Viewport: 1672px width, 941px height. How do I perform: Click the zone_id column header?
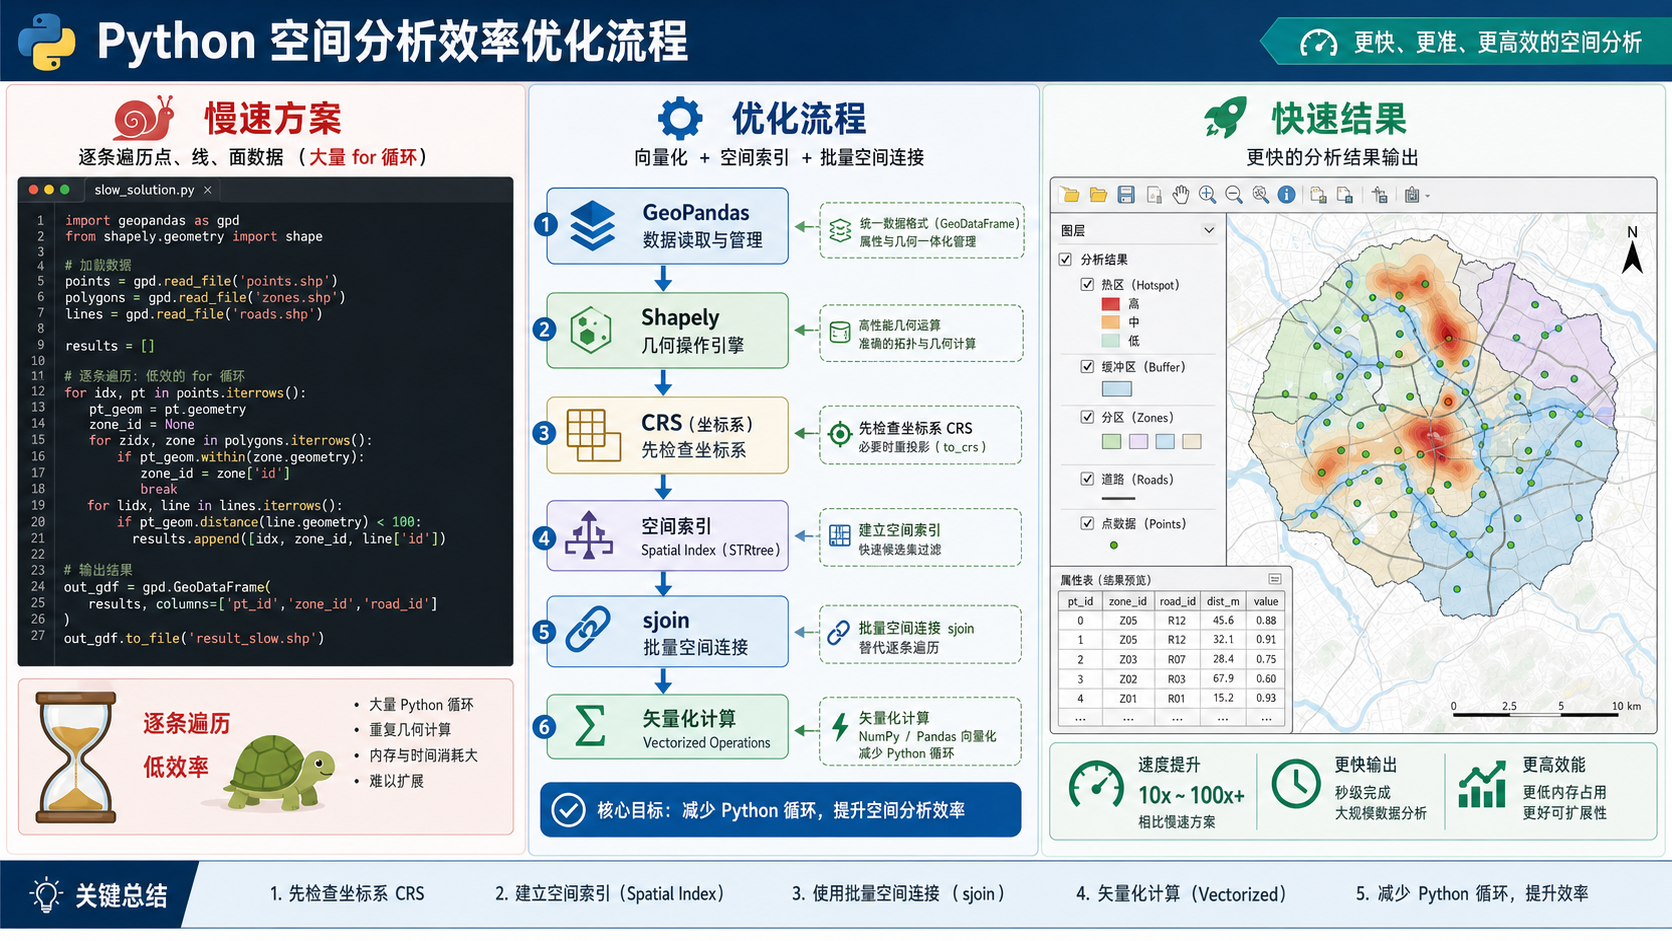click(1128, 601)
